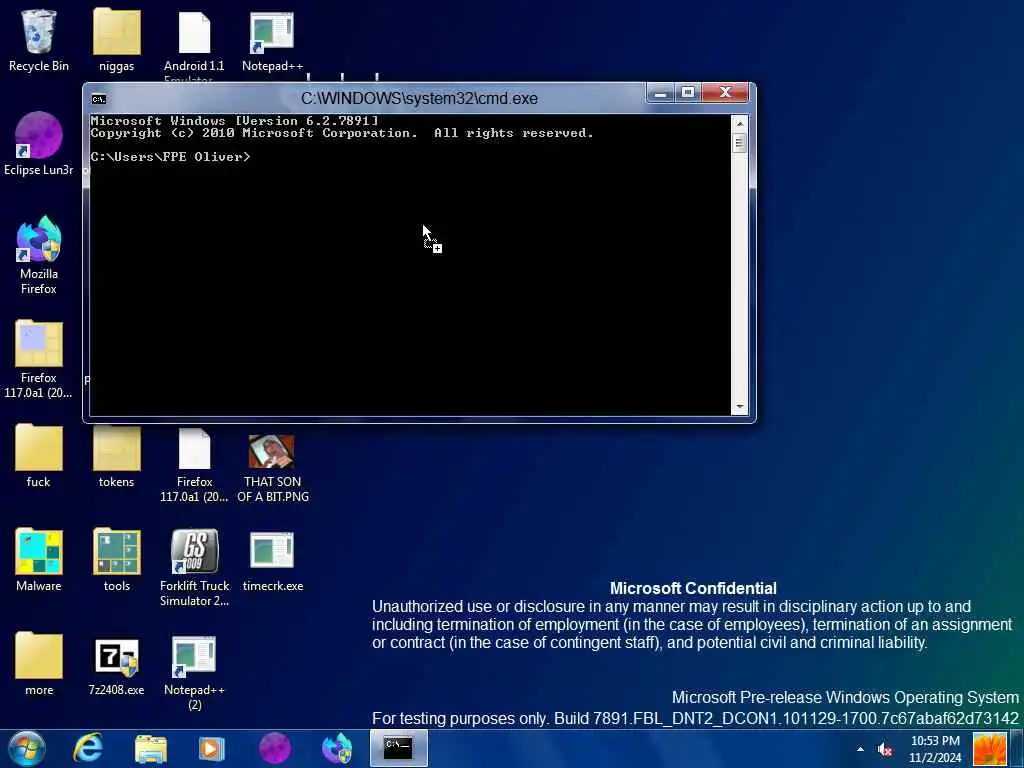This screenshot has width=1024, height=768.
Task: Click the orange flower tile beside the clock
Action: coord(989,749)
